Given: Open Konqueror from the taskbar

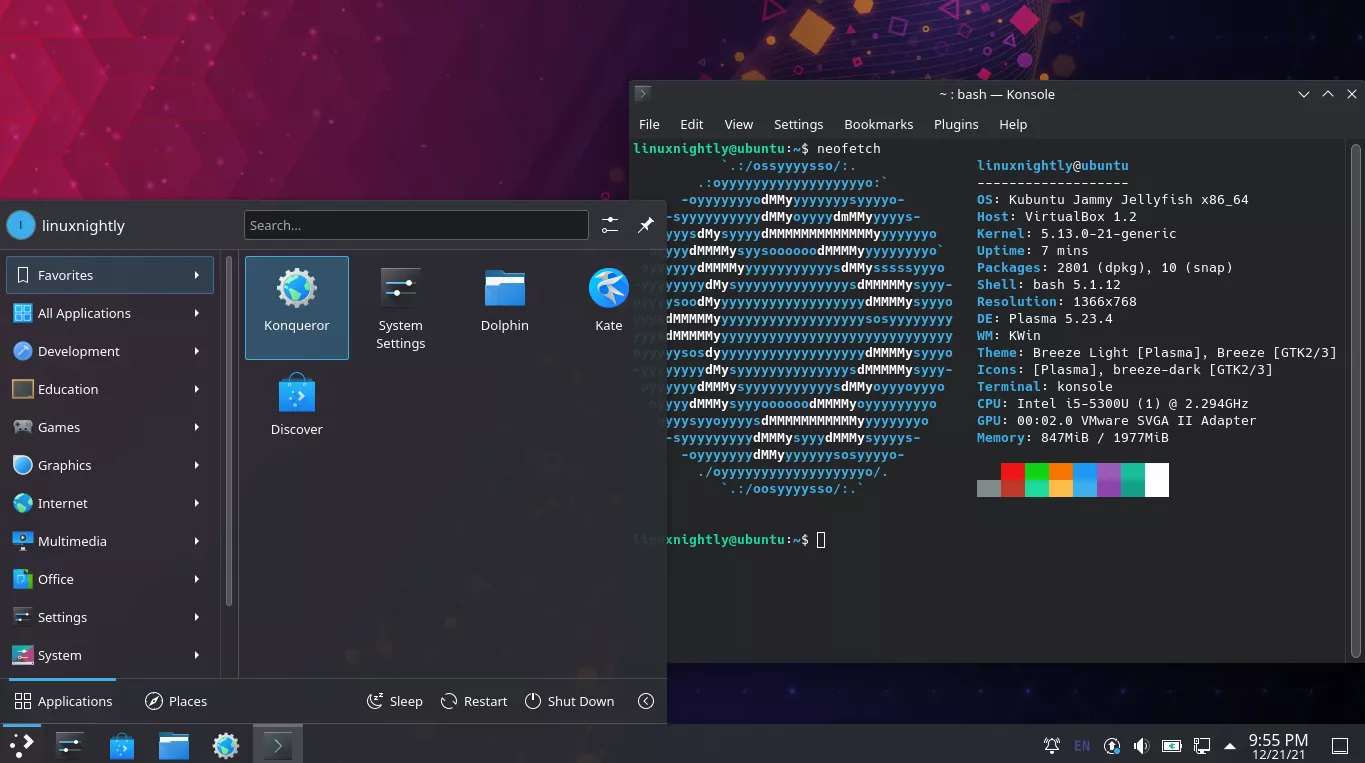Looking at the screenshot, I should (226, 745).
